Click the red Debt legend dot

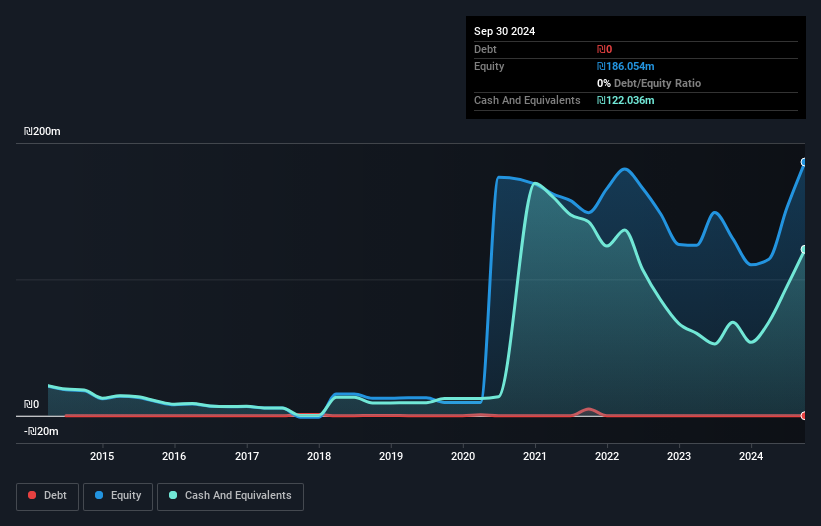pyautogui.click(x=32, y=495)
